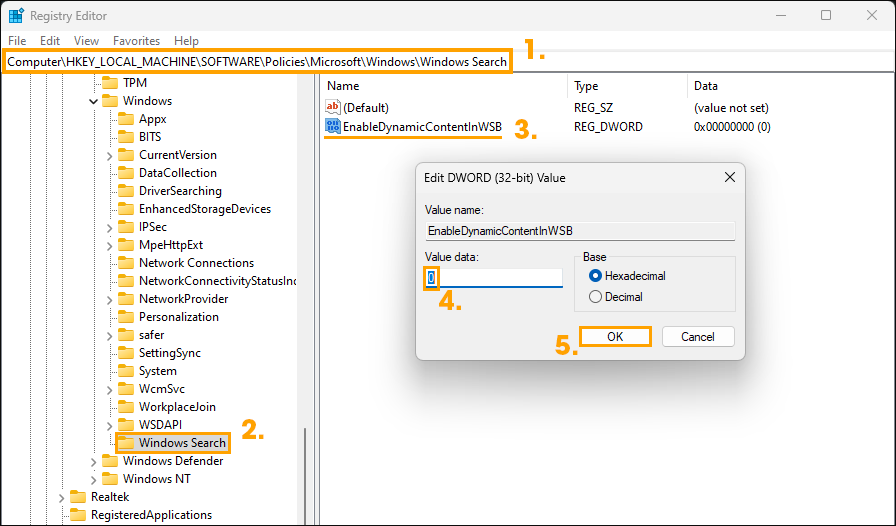896x526 pixels.
Task: Select the CurrentVersion key label
Action: (178, 155)
